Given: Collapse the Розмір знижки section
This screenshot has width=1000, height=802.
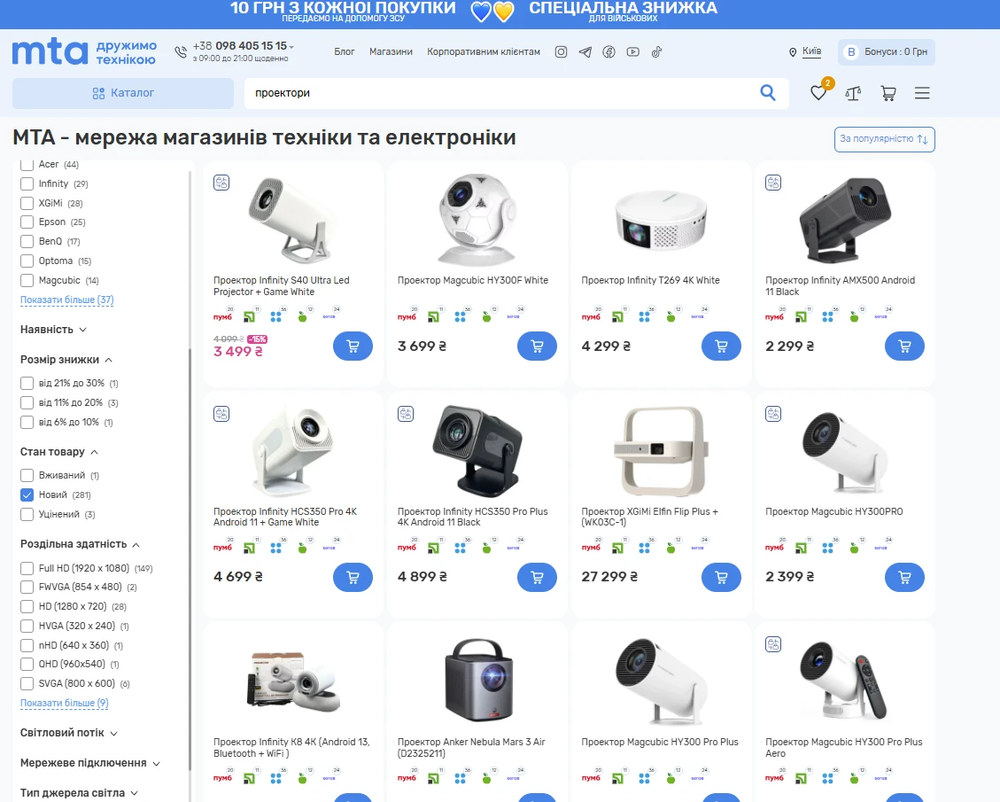Looking at the screenshot, I should [x=66, y=360].
